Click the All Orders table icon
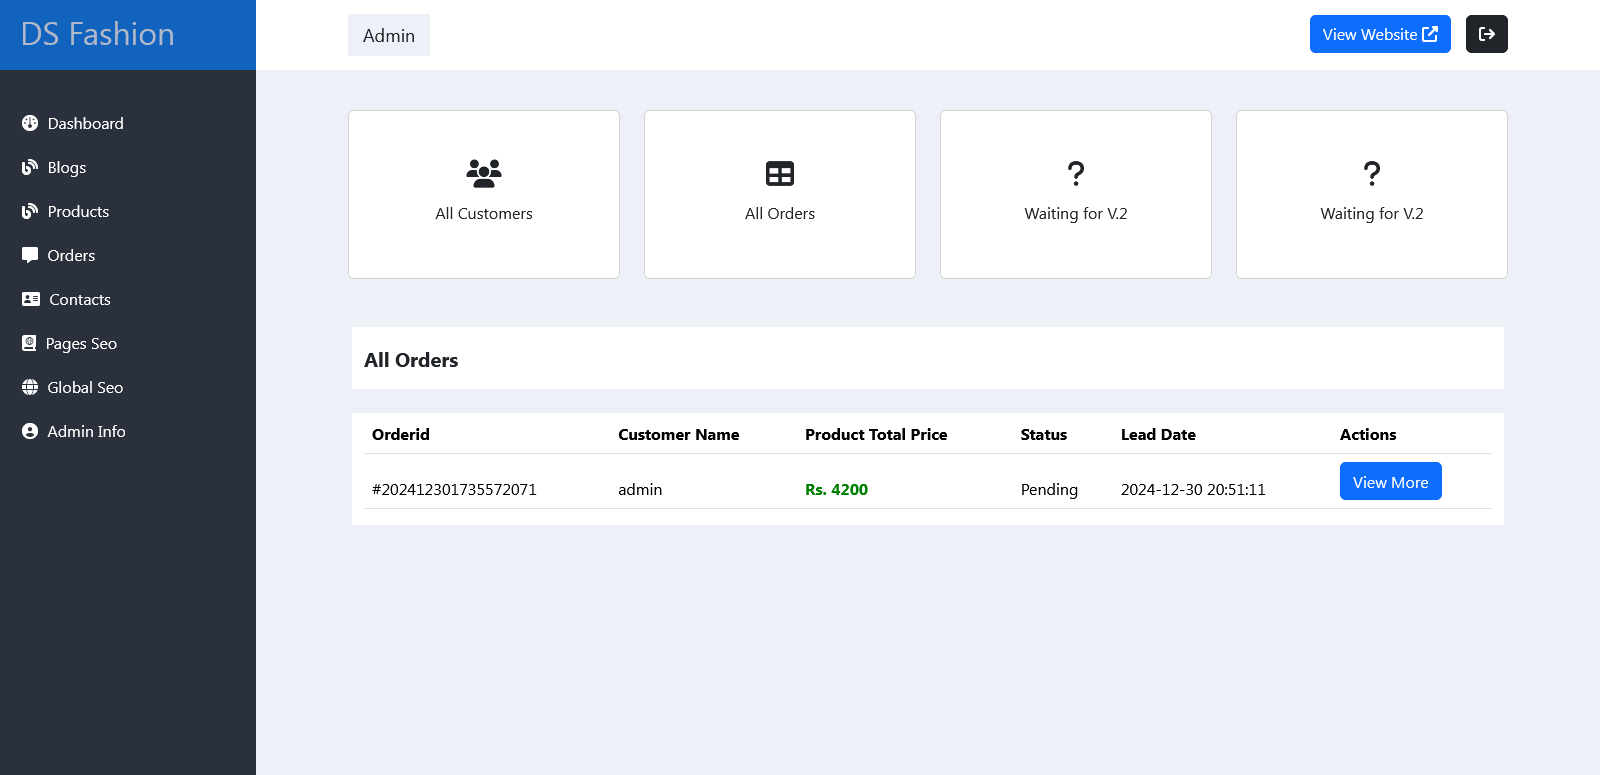Screen dimensions: 1600x775 pos(780,173)
